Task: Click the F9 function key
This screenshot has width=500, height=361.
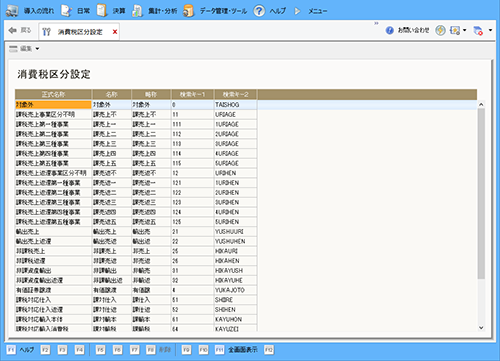Action: [x=186, y=350]
